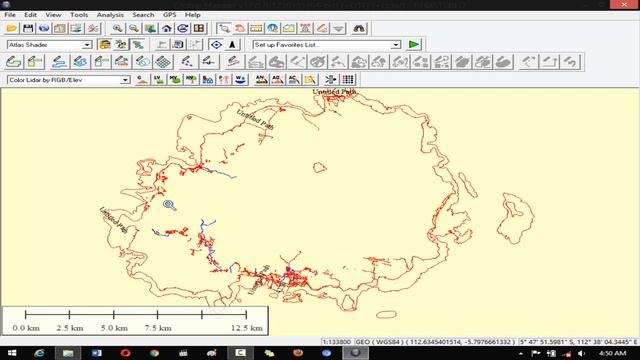This screenshot has width=640, height=360.
Task: Click the Lidar water classification W icon
Action: (240, 80)
